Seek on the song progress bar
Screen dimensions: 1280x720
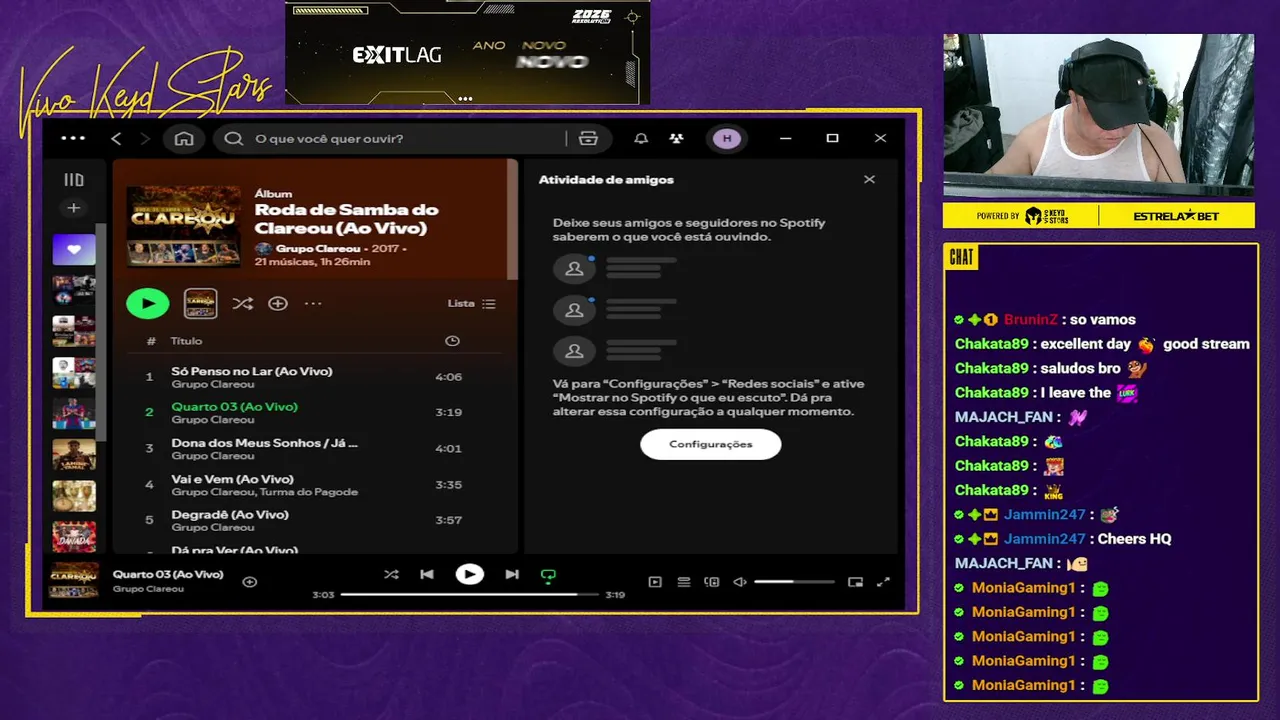coord(469,595)
